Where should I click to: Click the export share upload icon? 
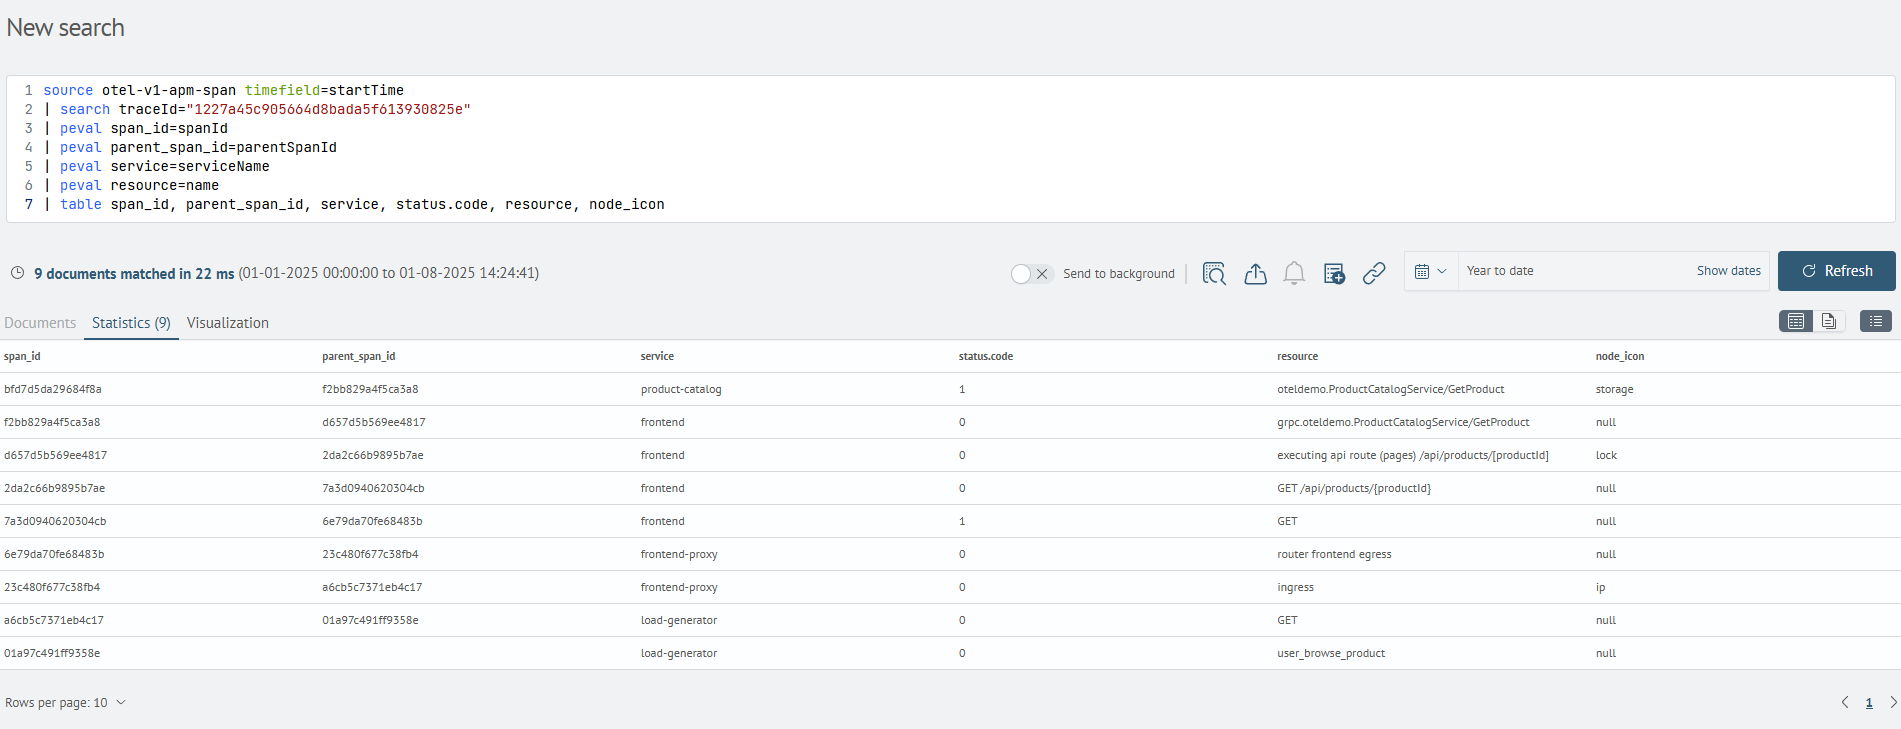pos(1255,273)
